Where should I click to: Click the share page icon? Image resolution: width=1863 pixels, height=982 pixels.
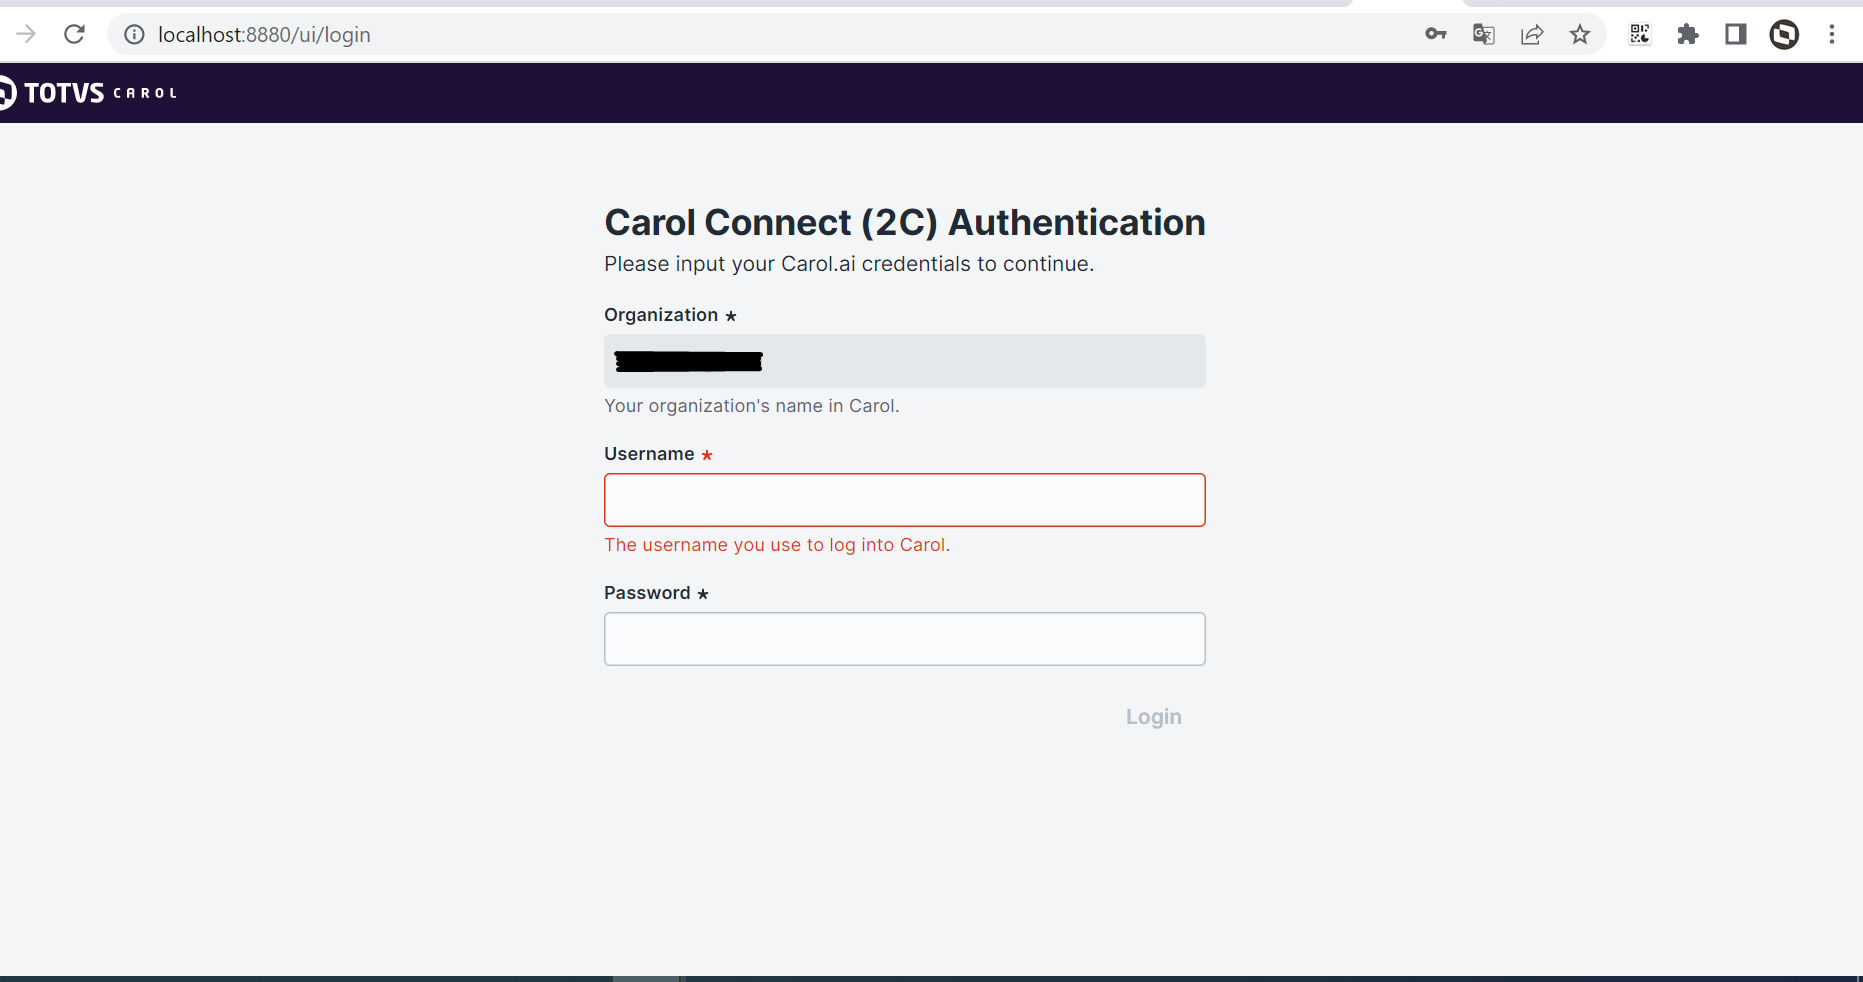coord(1531,34)
